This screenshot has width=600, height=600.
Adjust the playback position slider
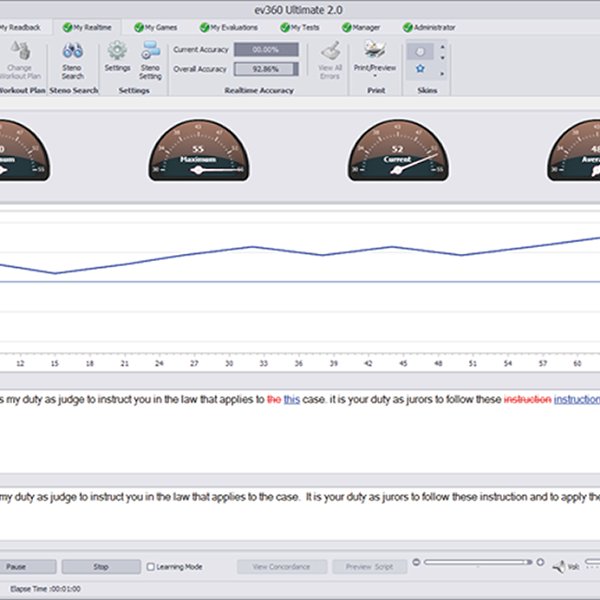478,562
